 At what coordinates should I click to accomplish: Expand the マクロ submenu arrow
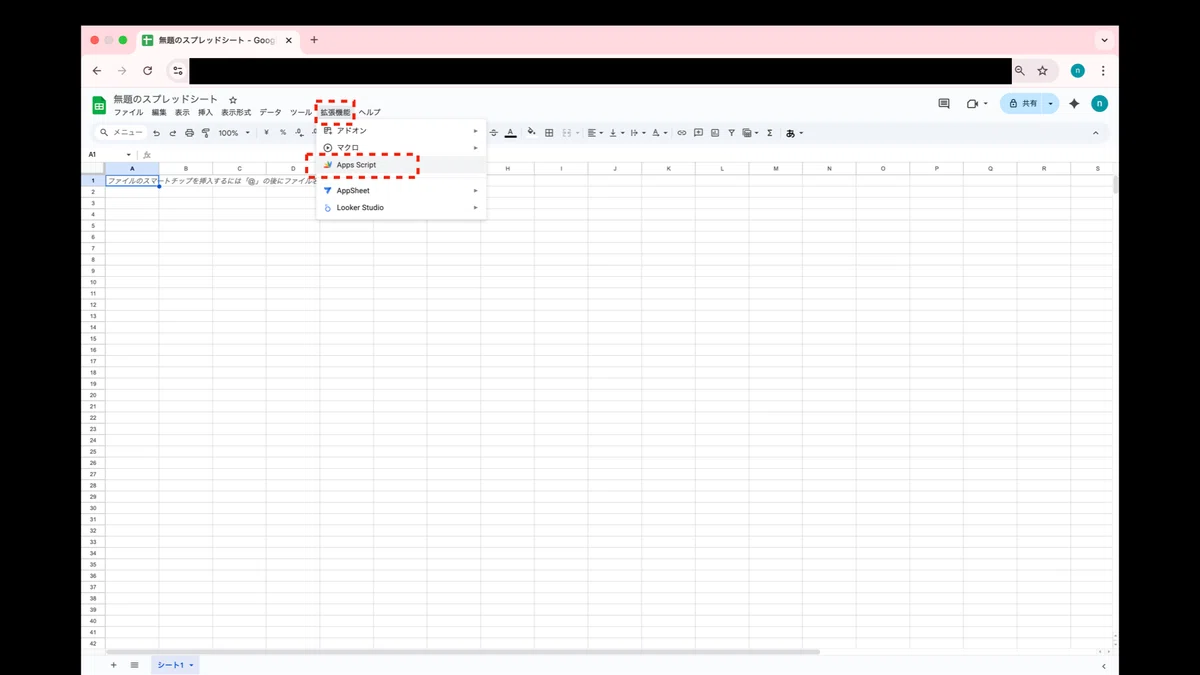click(476, 148)
